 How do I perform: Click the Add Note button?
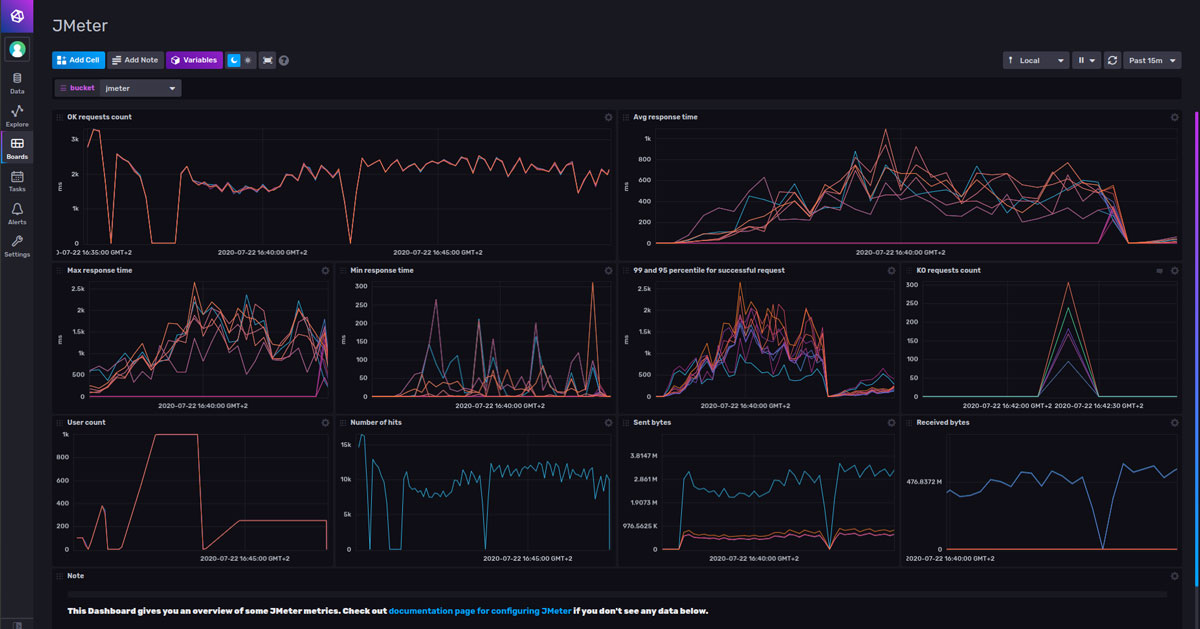pyautogui.click(x=135, y=60)
